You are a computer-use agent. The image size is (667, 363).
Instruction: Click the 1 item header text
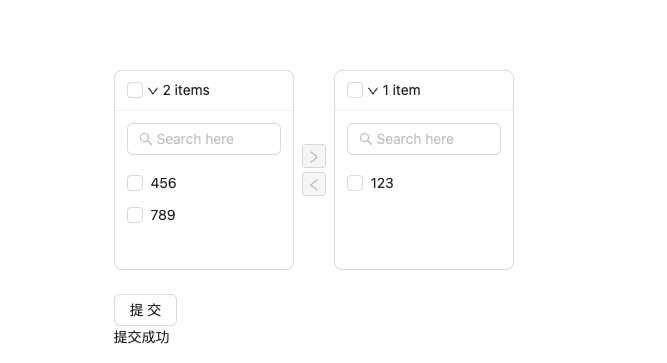(401, 90)
